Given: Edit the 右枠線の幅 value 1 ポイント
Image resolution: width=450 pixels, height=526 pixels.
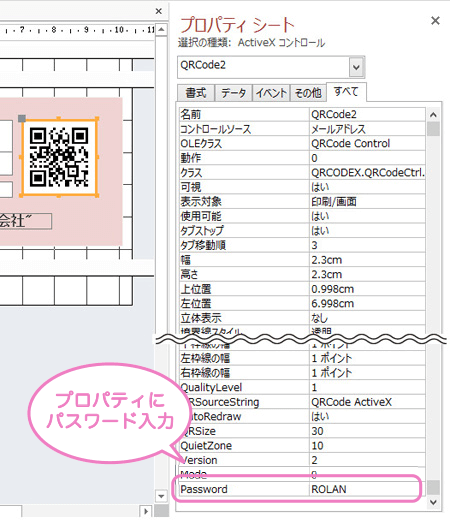Looking at the screenshot, I should click(x=367, y=373).
